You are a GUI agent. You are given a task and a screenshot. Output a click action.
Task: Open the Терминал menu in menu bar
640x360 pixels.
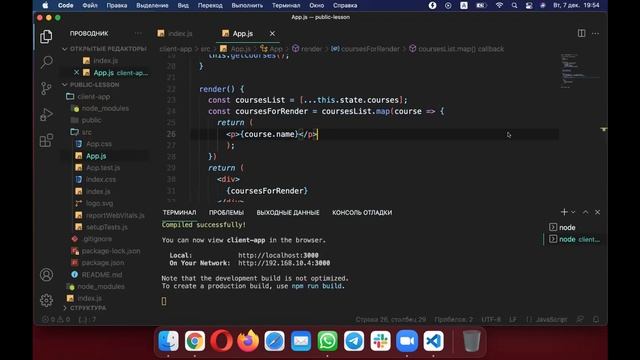coord(286,5)
